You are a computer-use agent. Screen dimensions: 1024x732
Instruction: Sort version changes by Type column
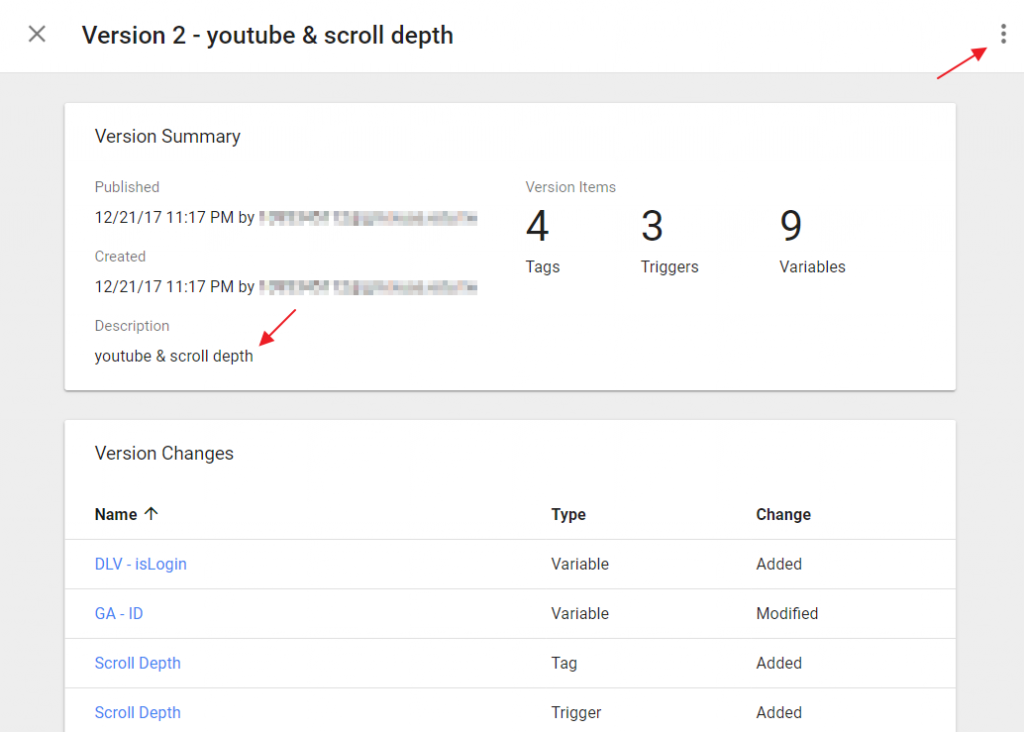(x=568, y=514)
